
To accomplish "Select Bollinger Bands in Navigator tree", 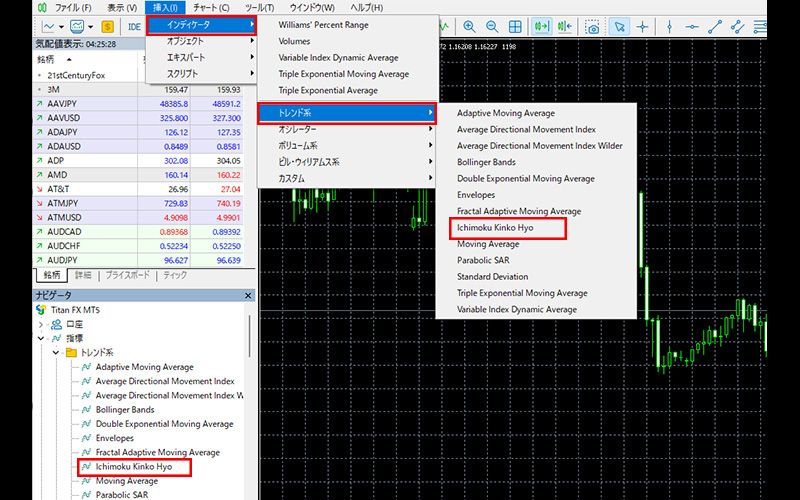I will 125,409.
